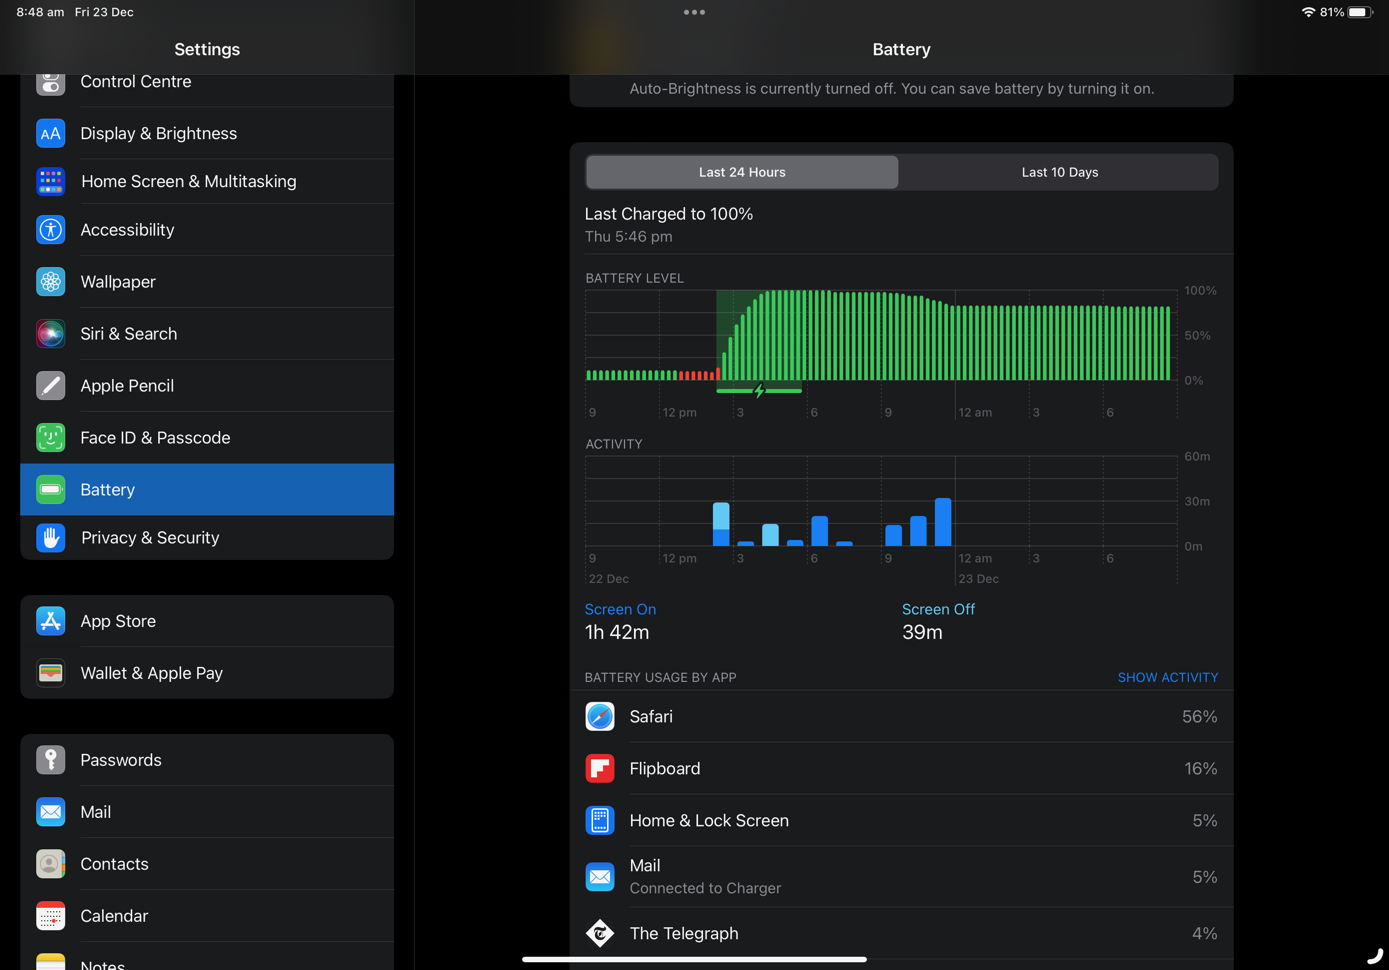Open Display & Brightness settings

pos(207,133)
